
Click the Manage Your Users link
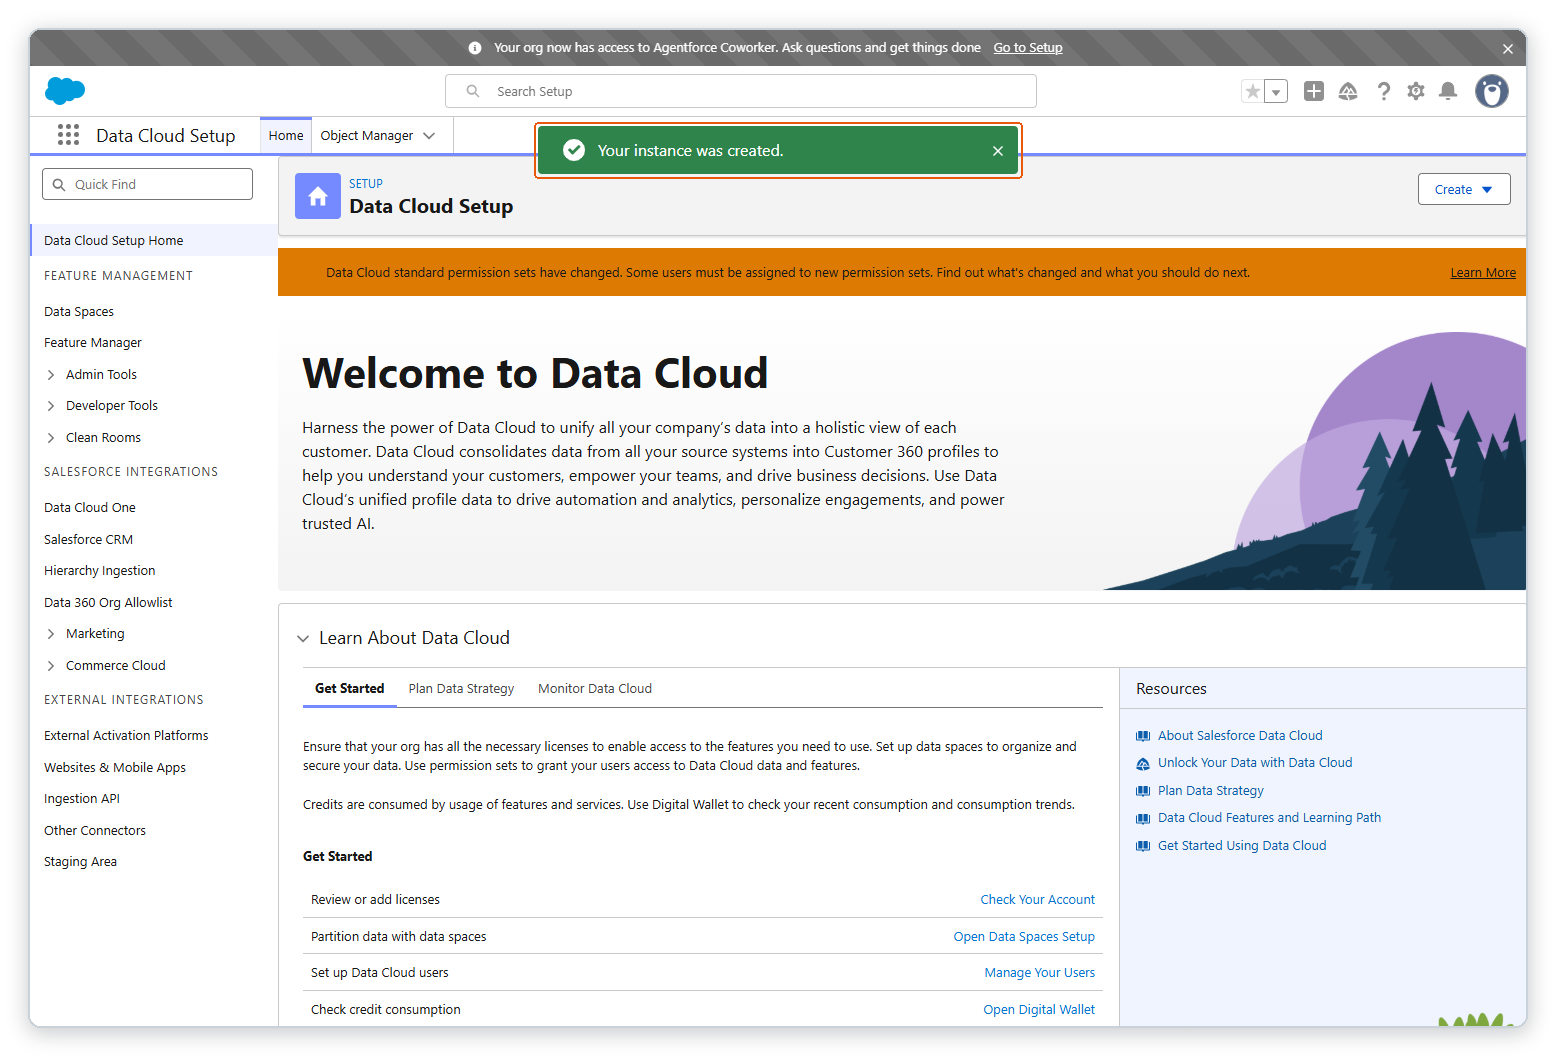(x=1039, y=972)
